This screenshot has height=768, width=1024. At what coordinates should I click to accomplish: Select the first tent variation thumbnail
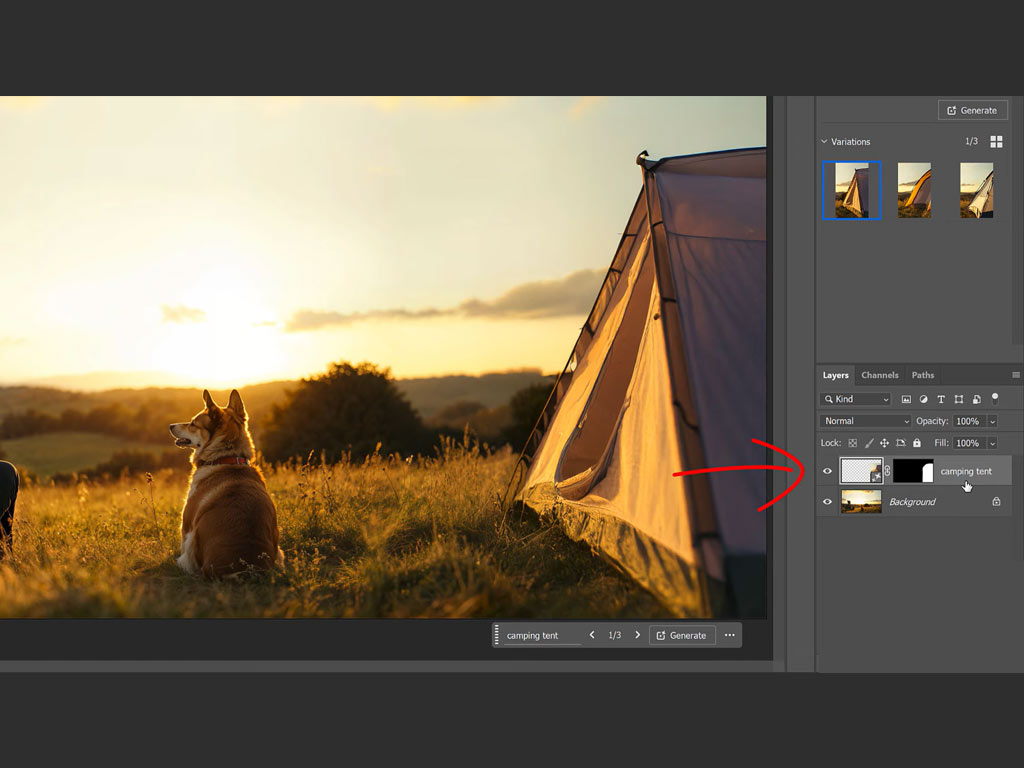(x=852, y=190)
